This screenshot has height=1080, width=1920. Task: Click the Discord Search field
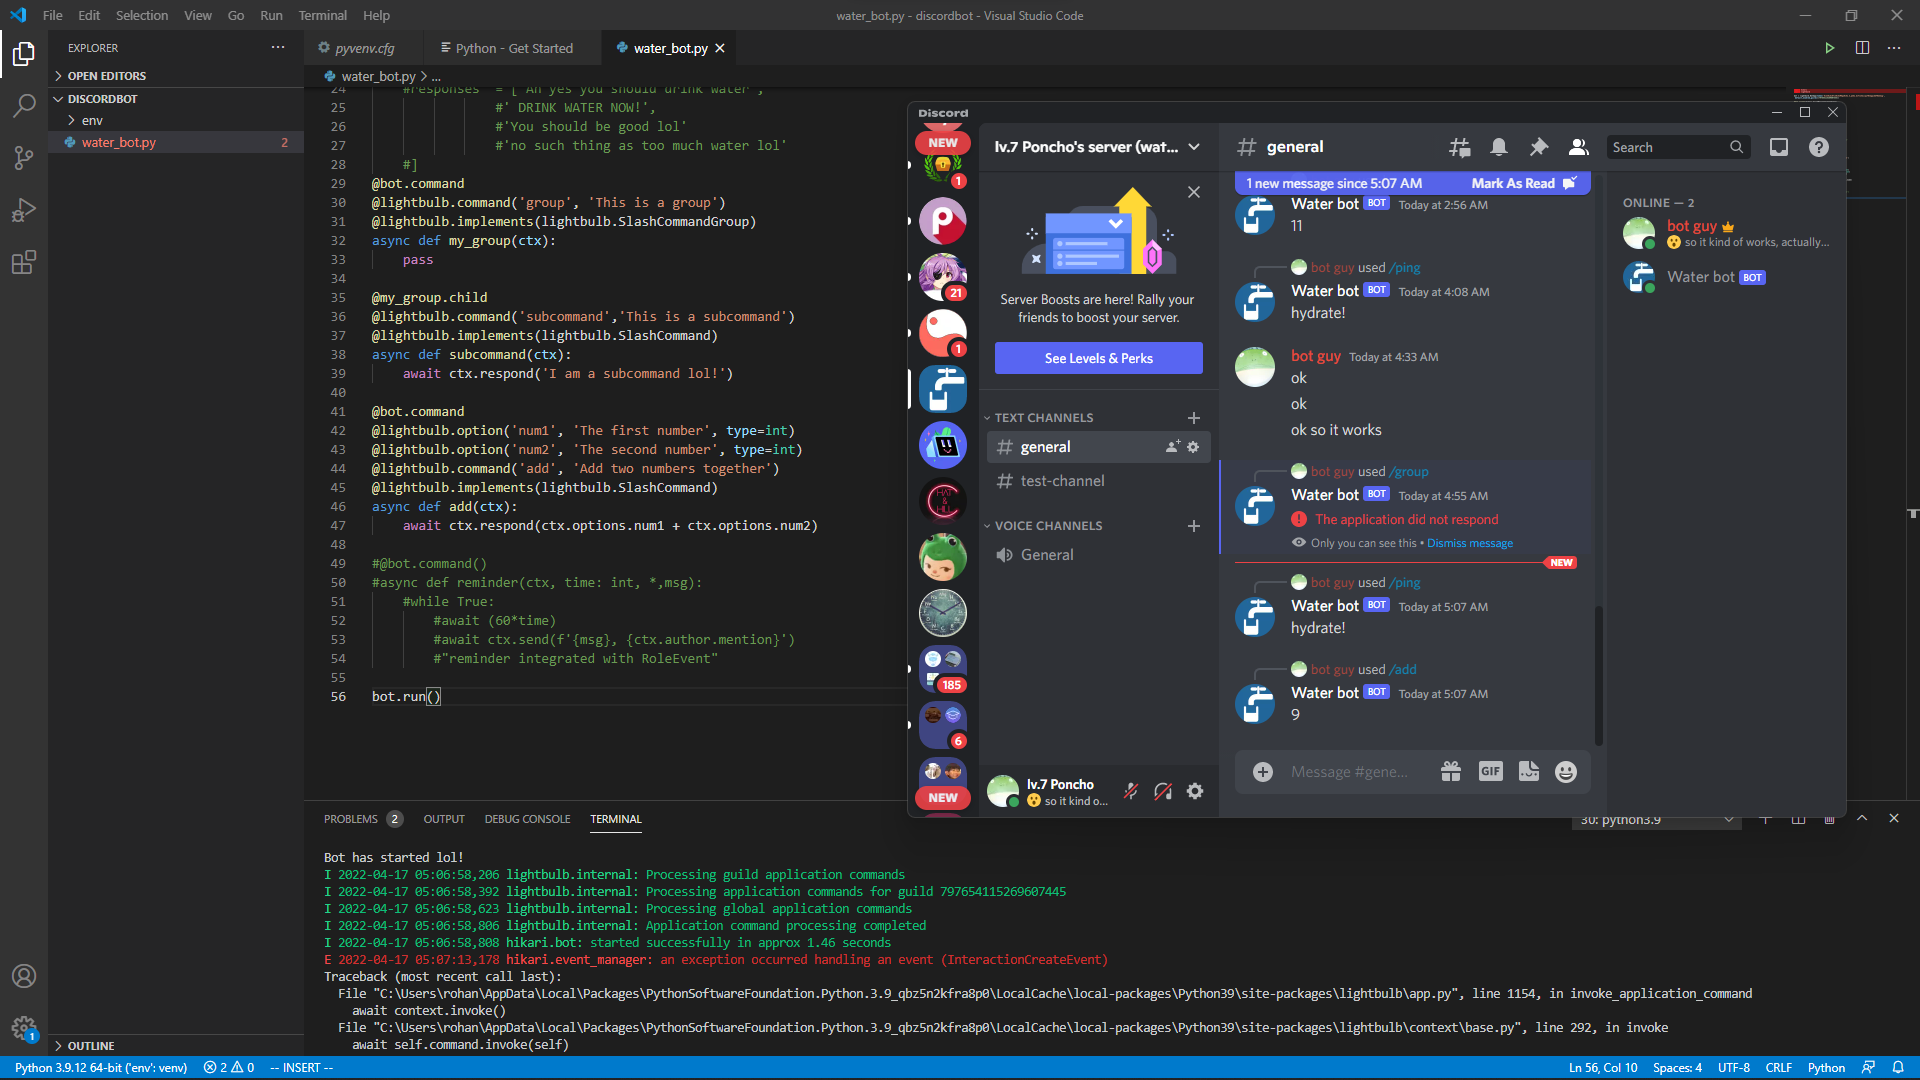[1667, 147]
